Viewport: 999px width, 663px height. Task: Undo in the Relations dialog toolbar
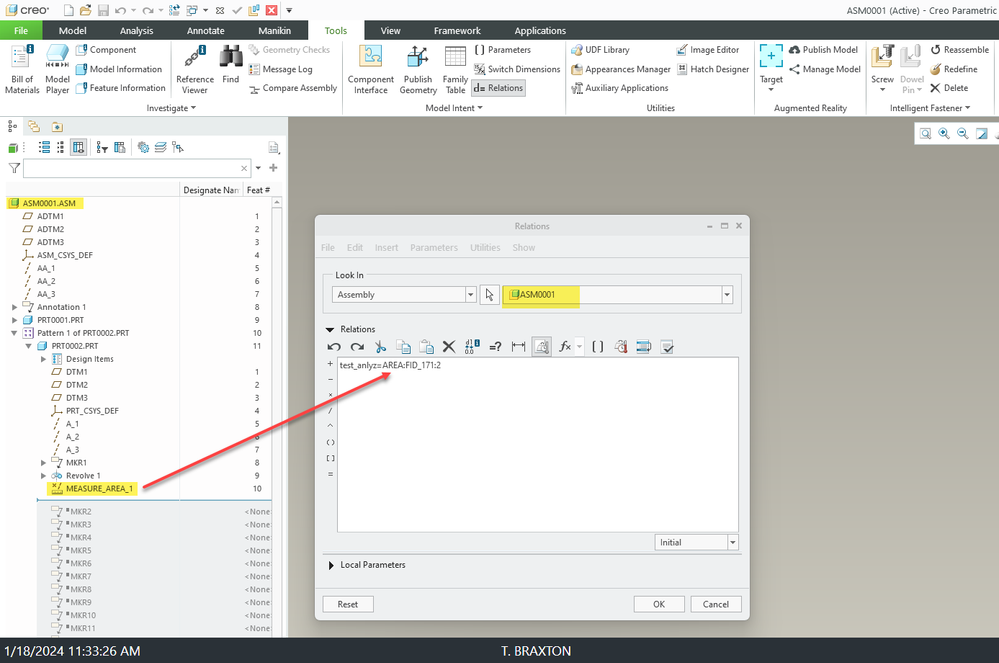pos(334,346)
